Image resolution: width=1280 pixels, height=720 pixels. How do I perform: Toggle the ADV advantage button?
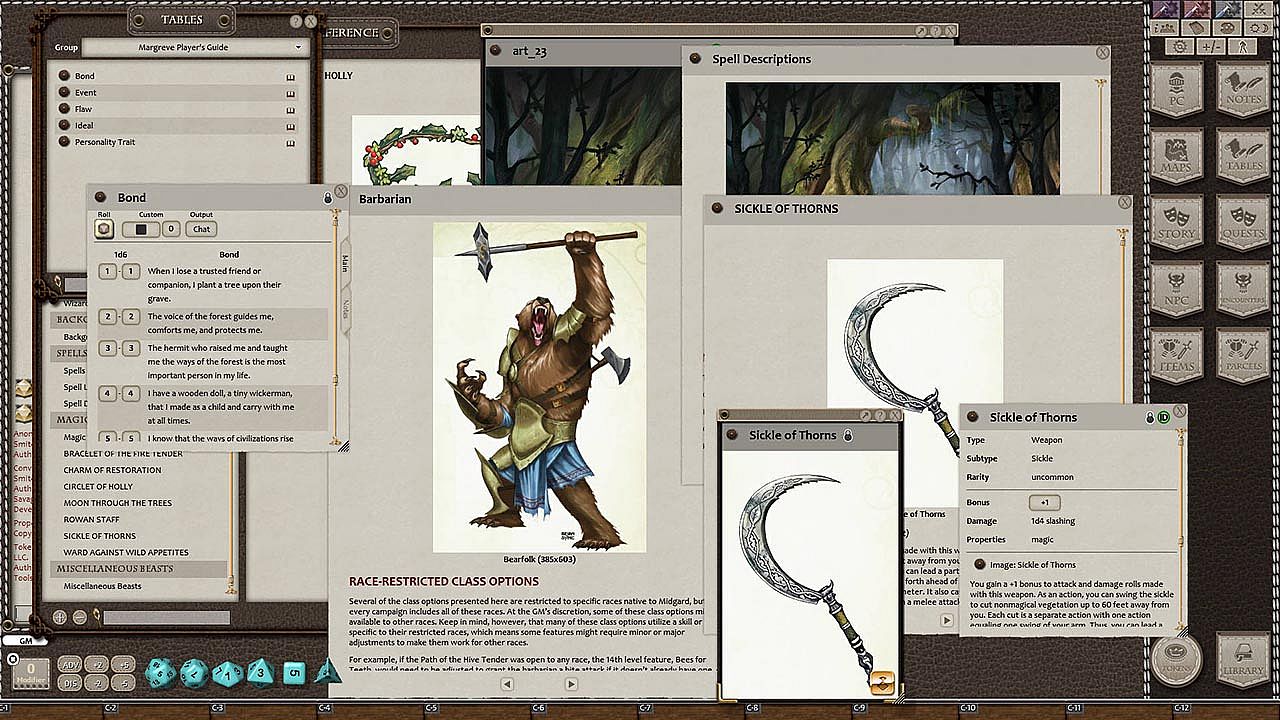(70, 664)
